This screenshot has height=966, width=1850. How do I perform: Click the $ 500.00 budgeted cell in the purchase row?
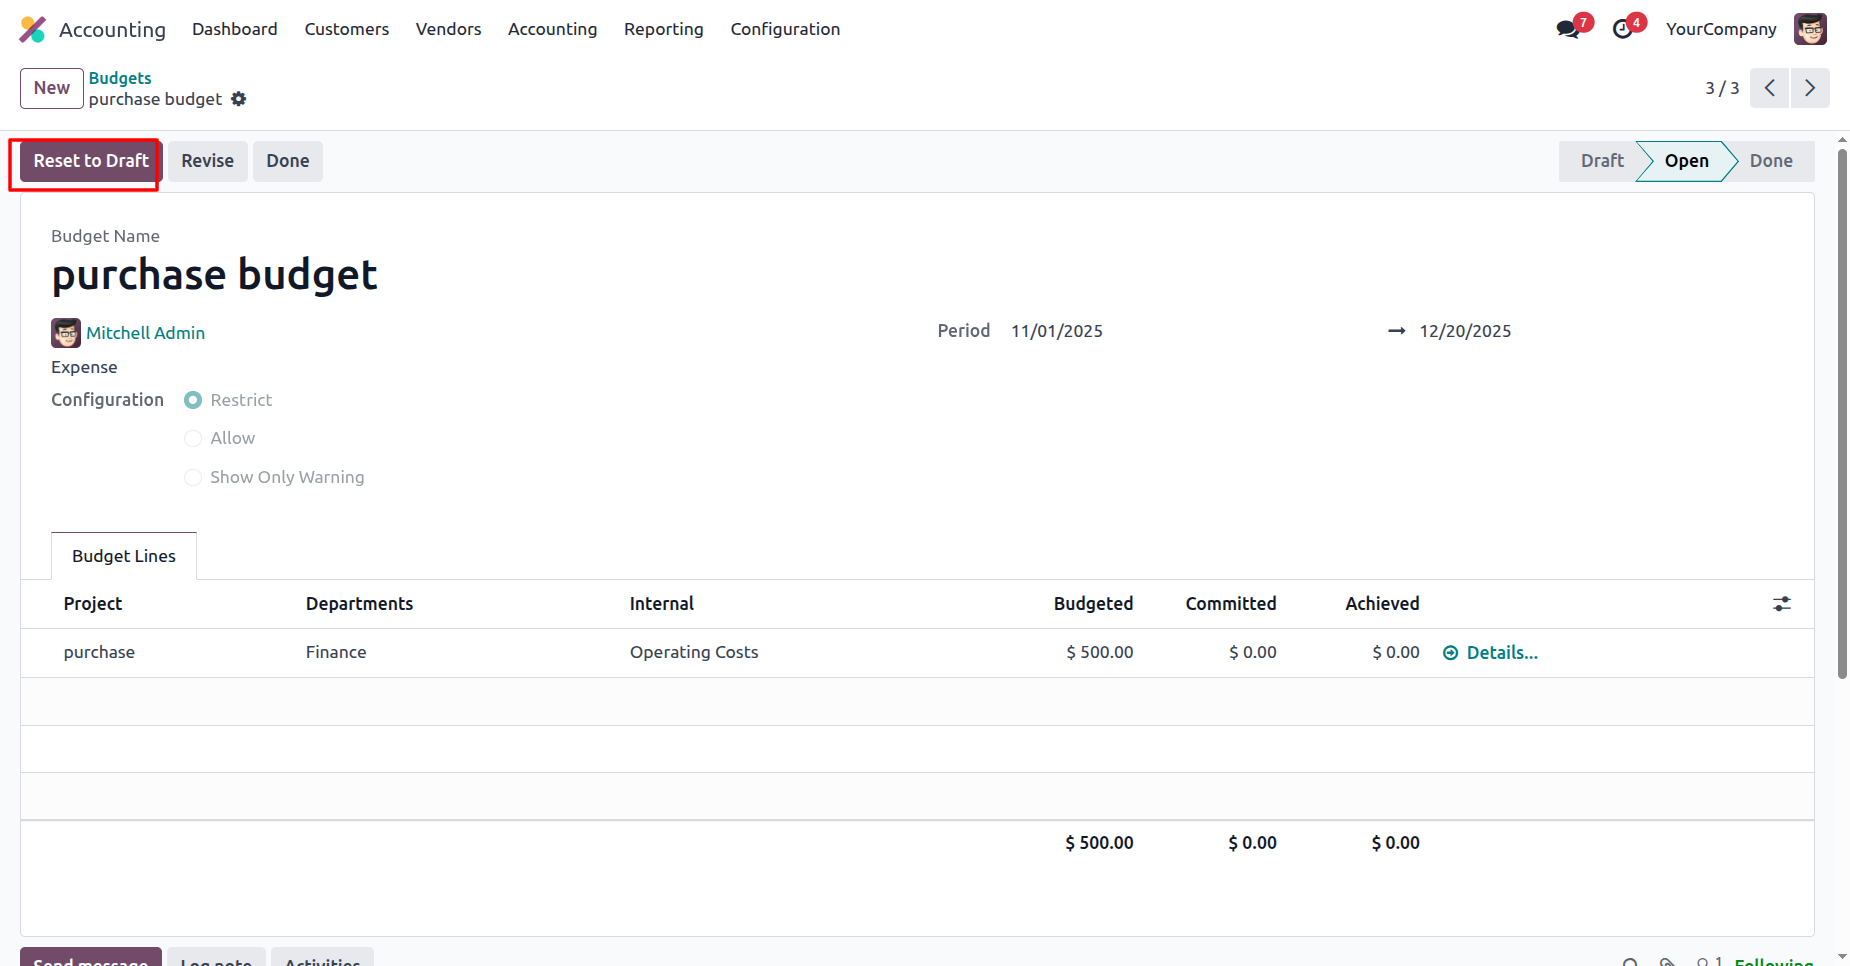point(1100,653)
